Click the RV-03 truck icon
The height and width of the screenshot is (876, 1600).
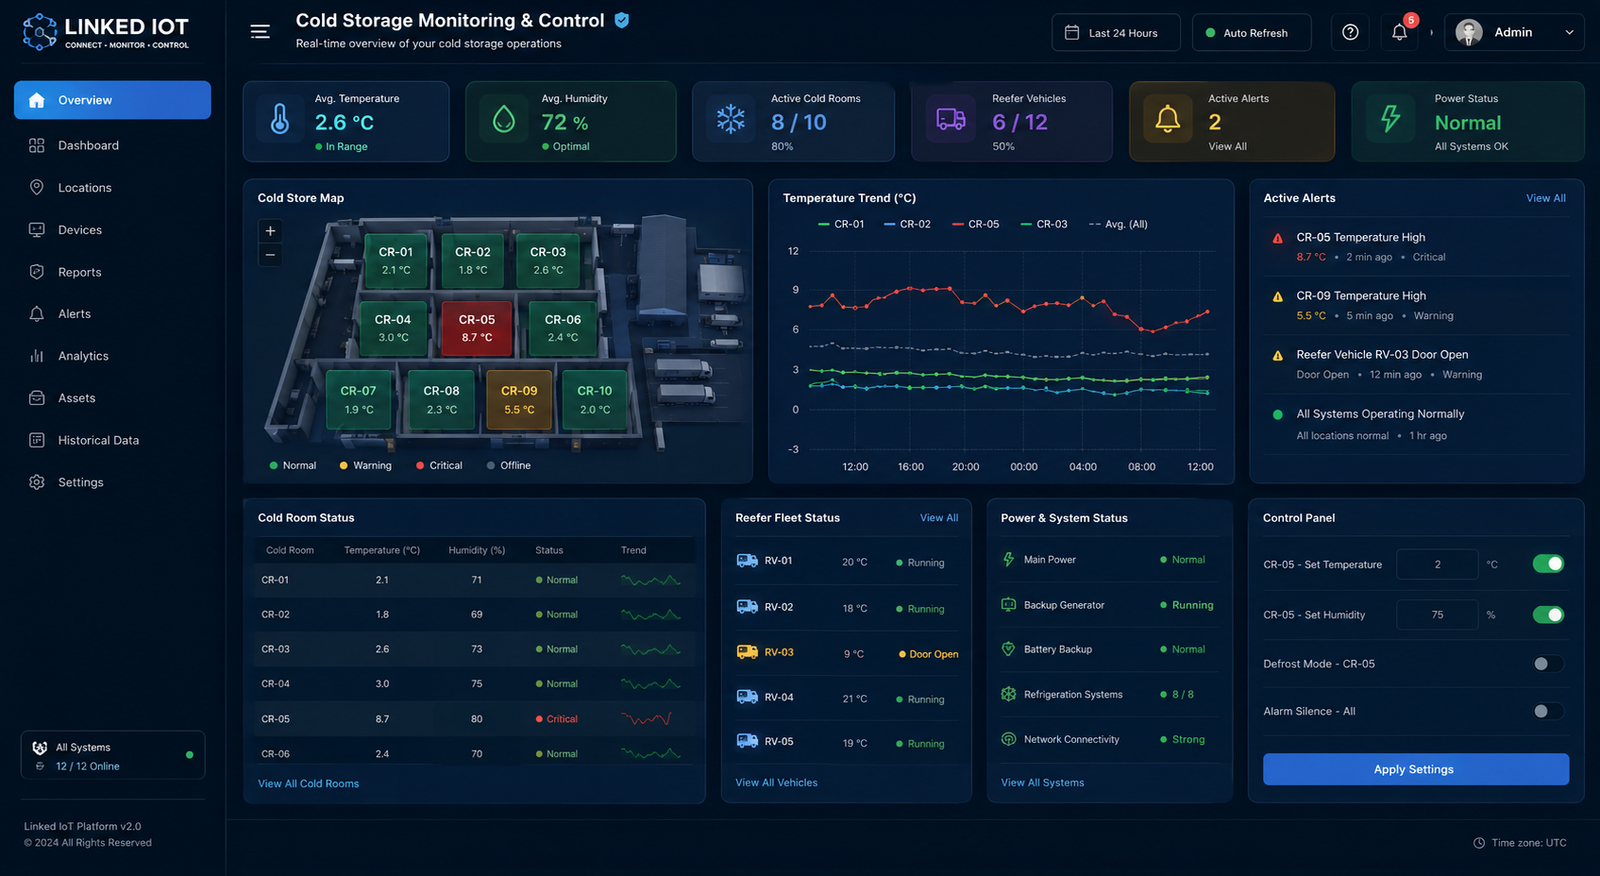tap(747, 652)
